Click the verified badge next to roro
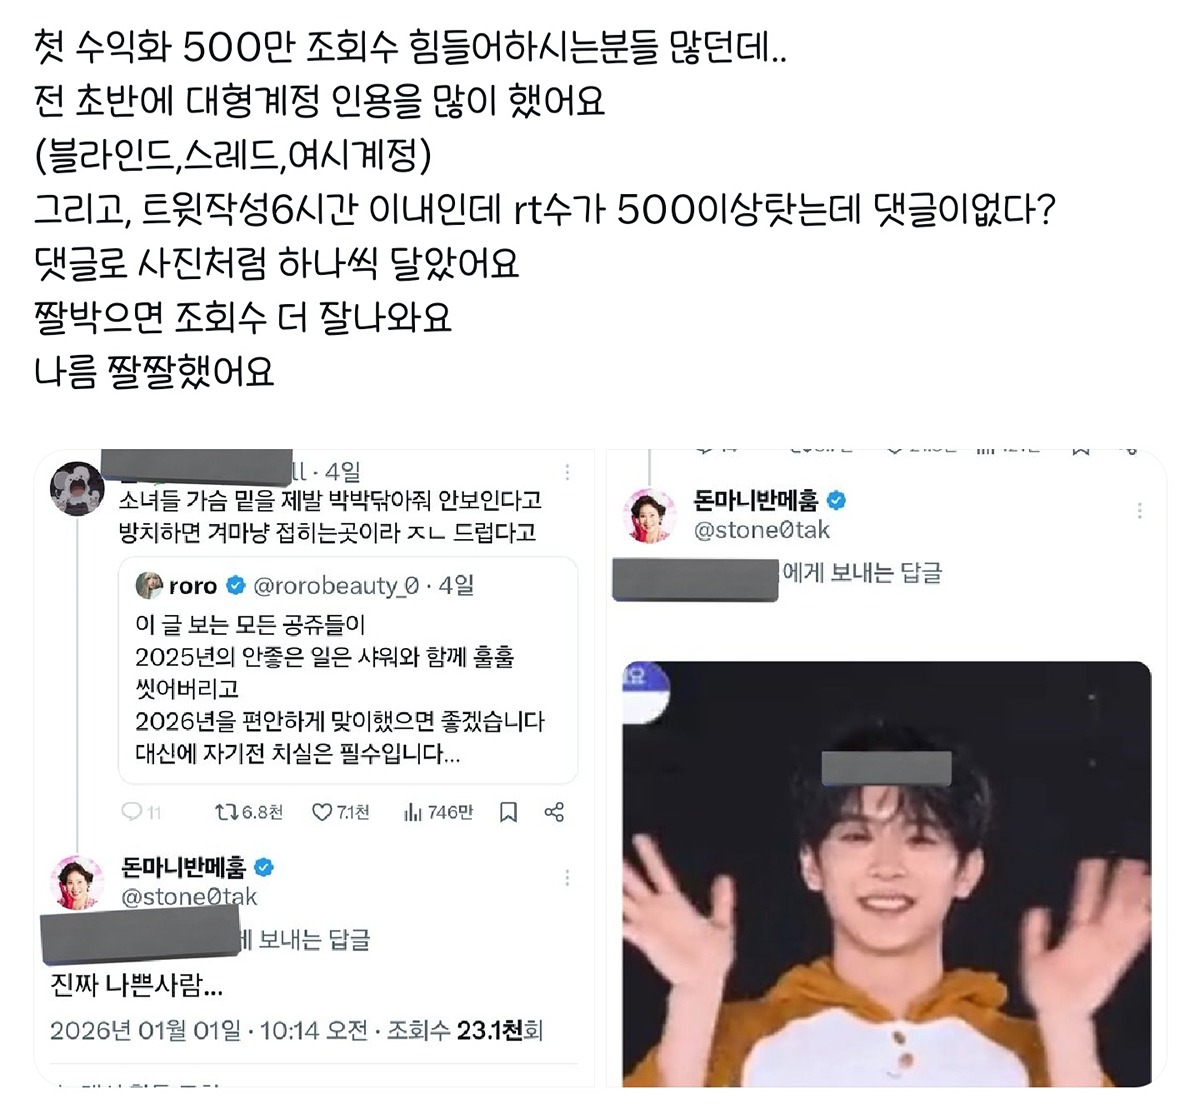 tap(236, 585)
